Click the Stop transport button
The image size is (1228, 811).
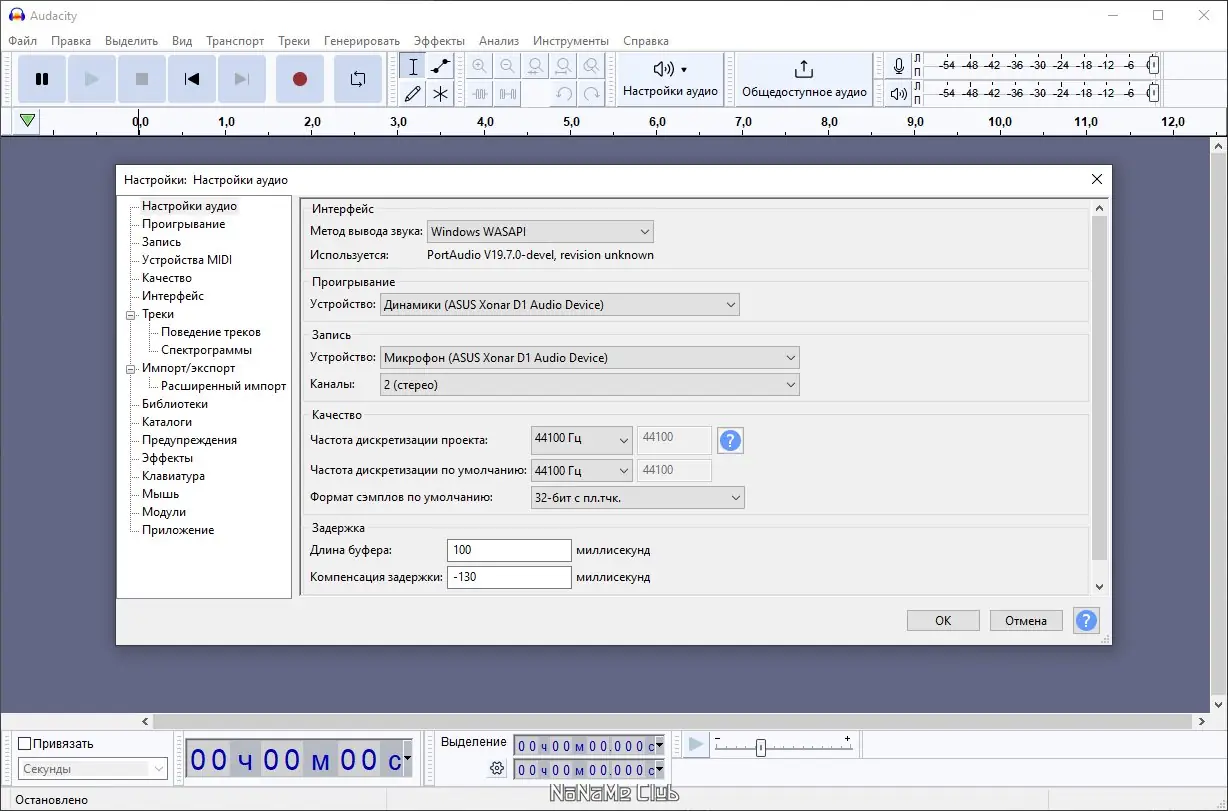point(142,79)
